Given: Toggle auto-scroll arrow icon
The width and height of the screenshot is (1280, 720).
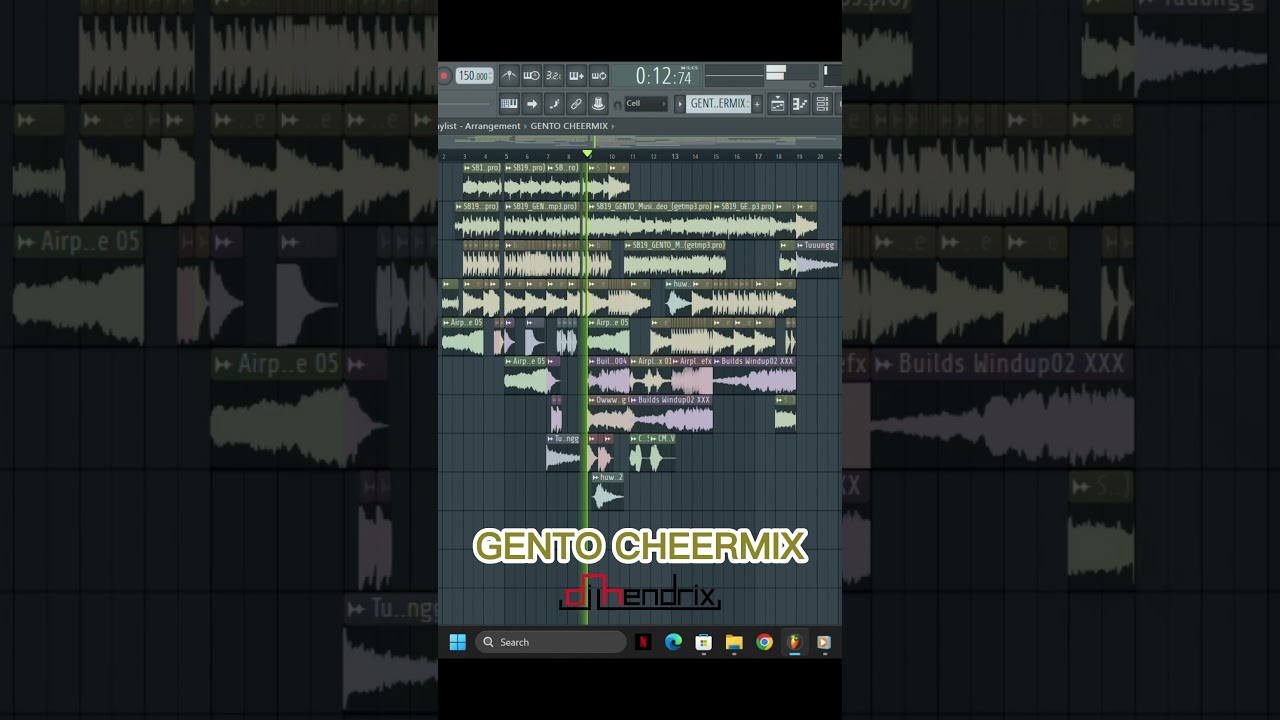Looking at the screenshot, I should click(532, 103).
